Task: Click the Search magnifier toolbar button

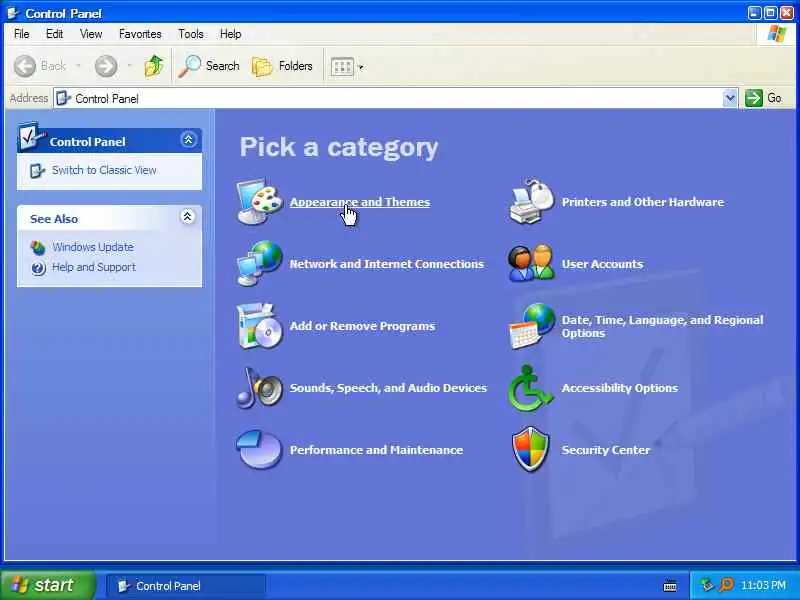Action: pyautogui.click(x=209, y=66)
